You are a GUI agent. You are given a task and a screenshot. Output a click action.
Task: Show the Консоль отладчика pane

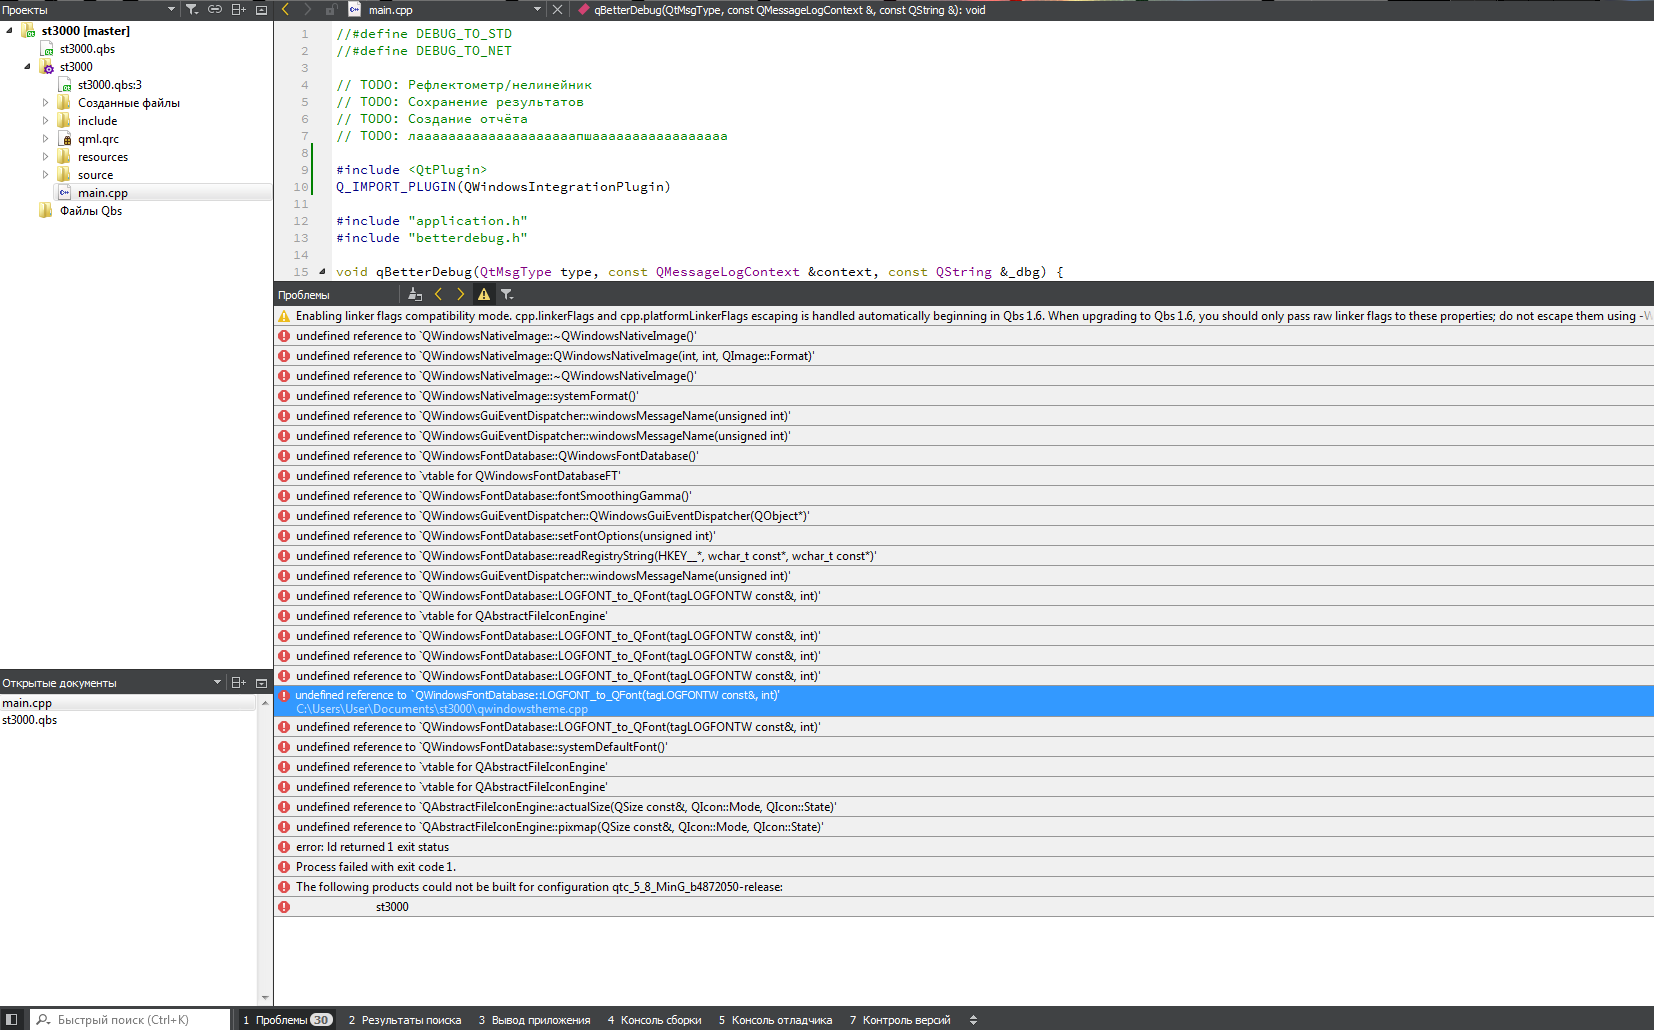(775, 1020)
